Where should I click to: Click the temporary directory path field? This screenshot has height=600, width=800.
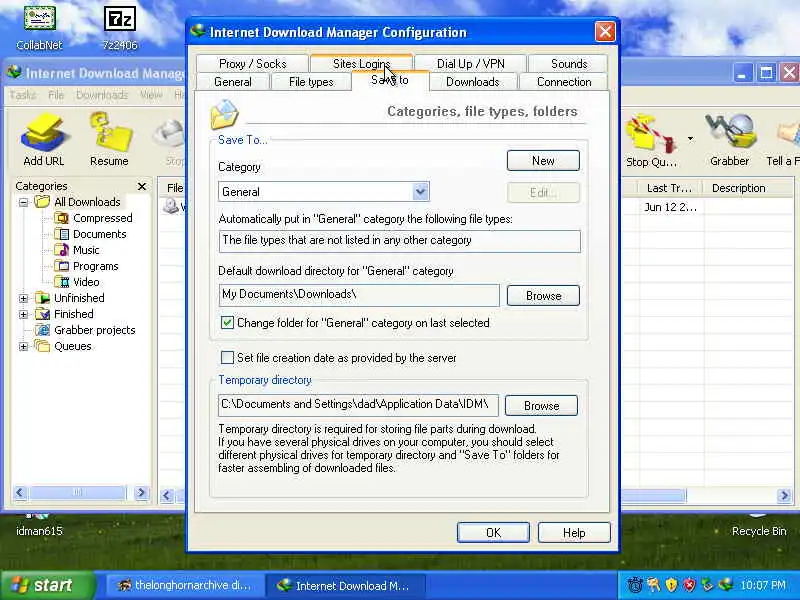pos(358,405)
